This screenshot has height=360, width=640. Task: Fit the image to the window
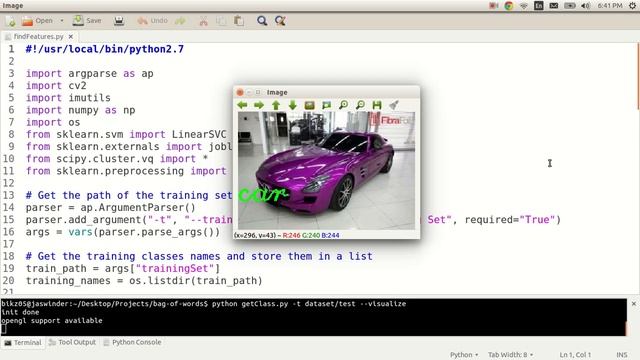326,105
